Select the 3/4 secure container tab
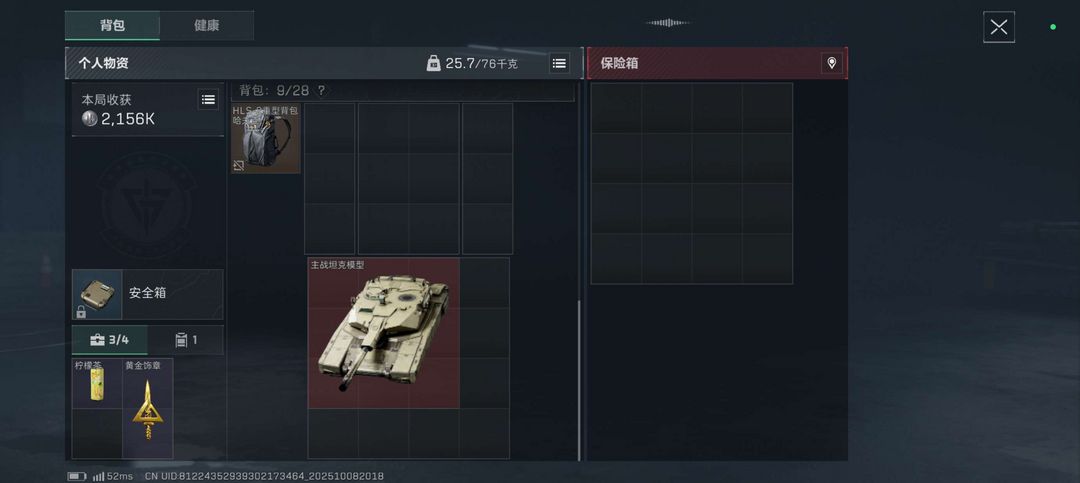Viewport: 1080px width, 483px height. 110,340
